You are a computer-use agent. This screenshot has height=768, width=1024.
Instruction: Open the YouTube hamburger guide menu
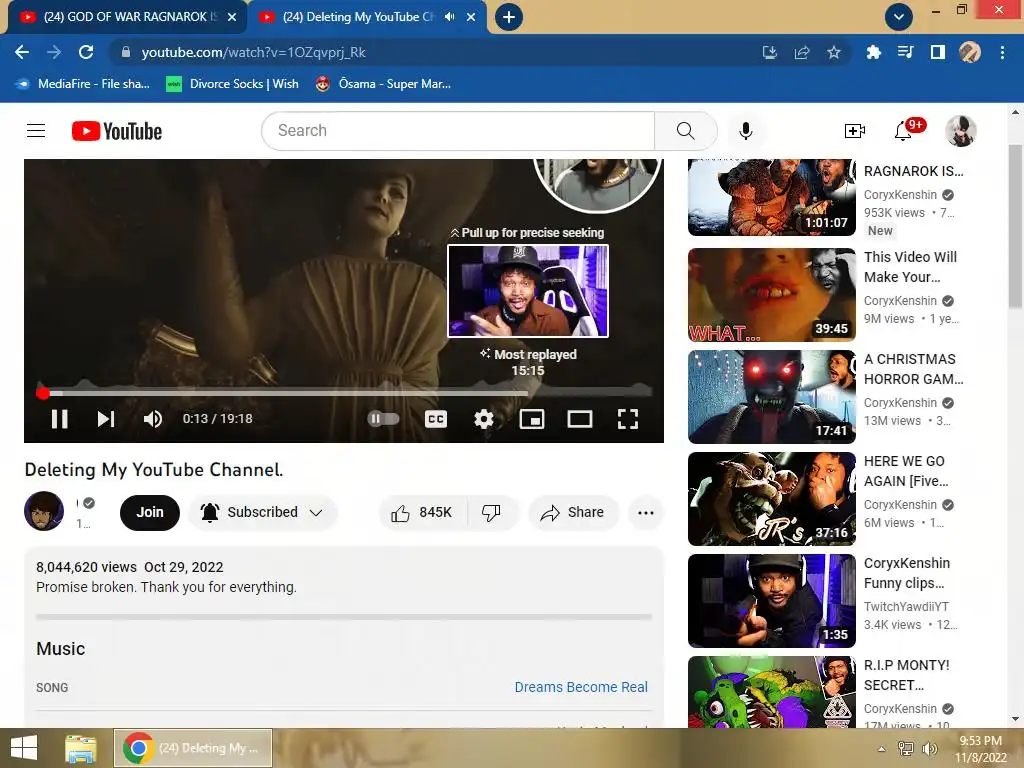point(36,131)
